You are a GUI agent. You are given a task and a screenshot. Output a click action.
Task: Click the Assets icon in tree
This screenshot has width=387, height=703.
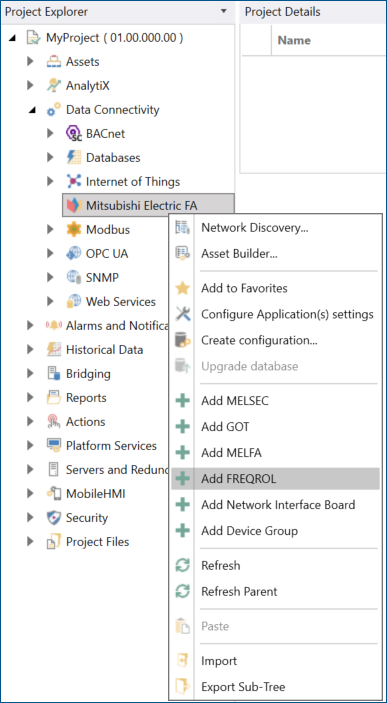[x=54, y=61]
